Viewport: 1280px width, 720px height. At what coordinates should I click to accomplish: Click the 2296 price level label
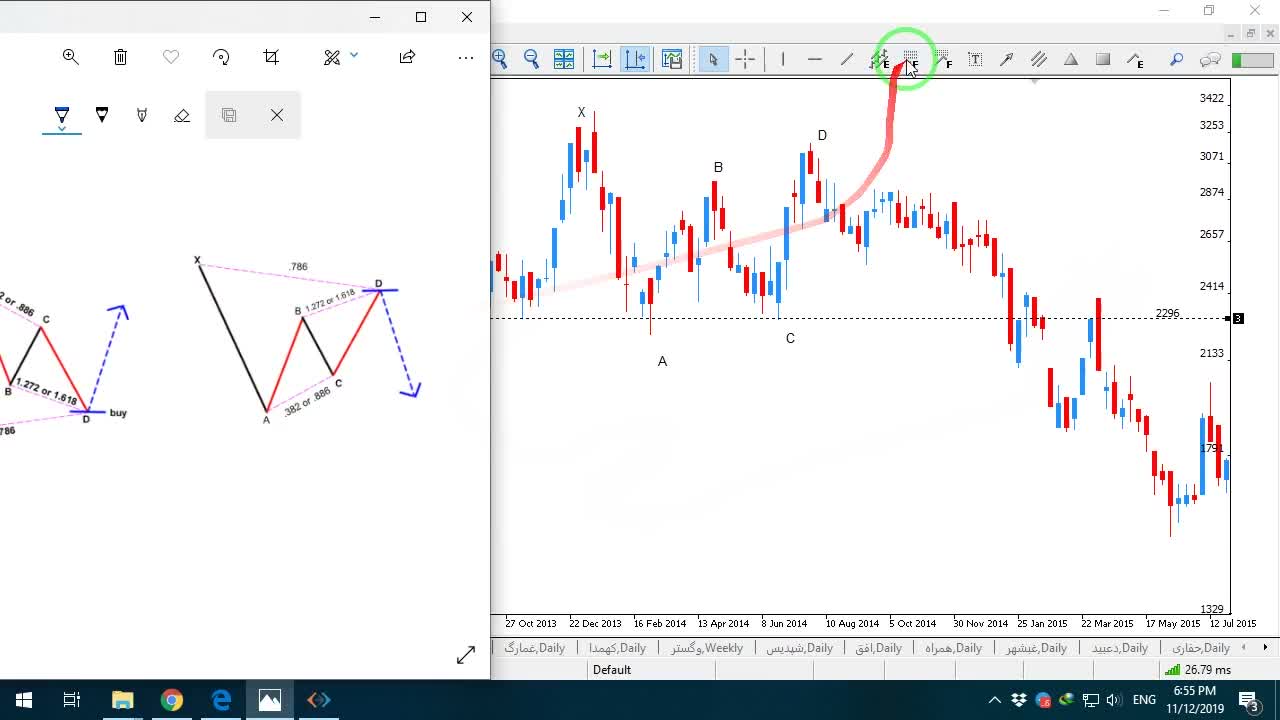point(1167,313)
